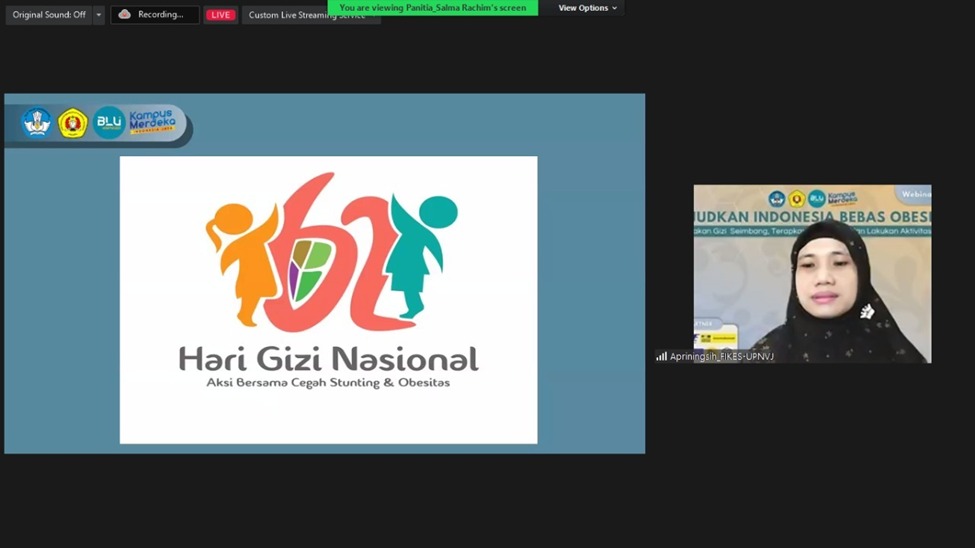Click the cloud recording icon
975x548 pixels.
[x=125, y=15]
